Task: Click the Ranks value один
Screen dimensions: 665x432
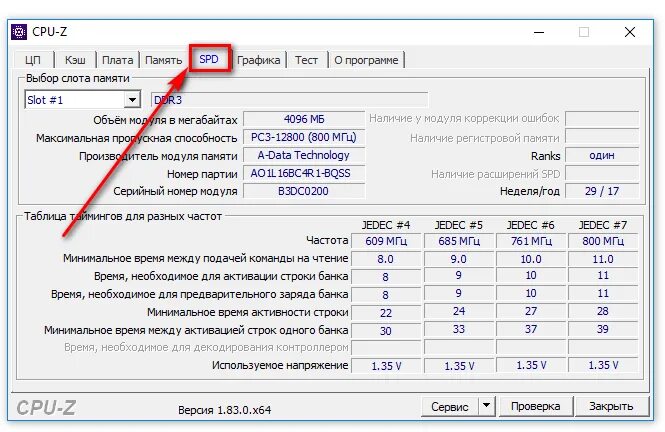Action: [602, 155]
